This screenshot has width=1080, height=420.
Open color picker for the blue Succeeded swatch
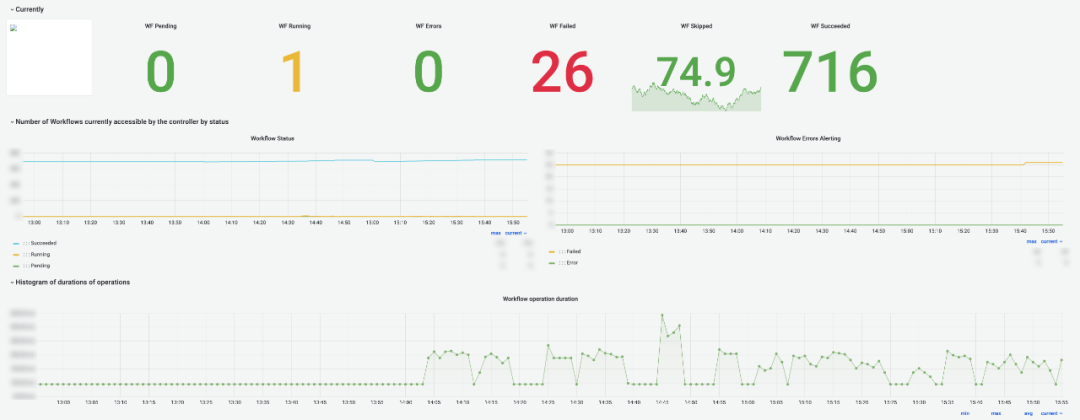(x=16, y=243)
